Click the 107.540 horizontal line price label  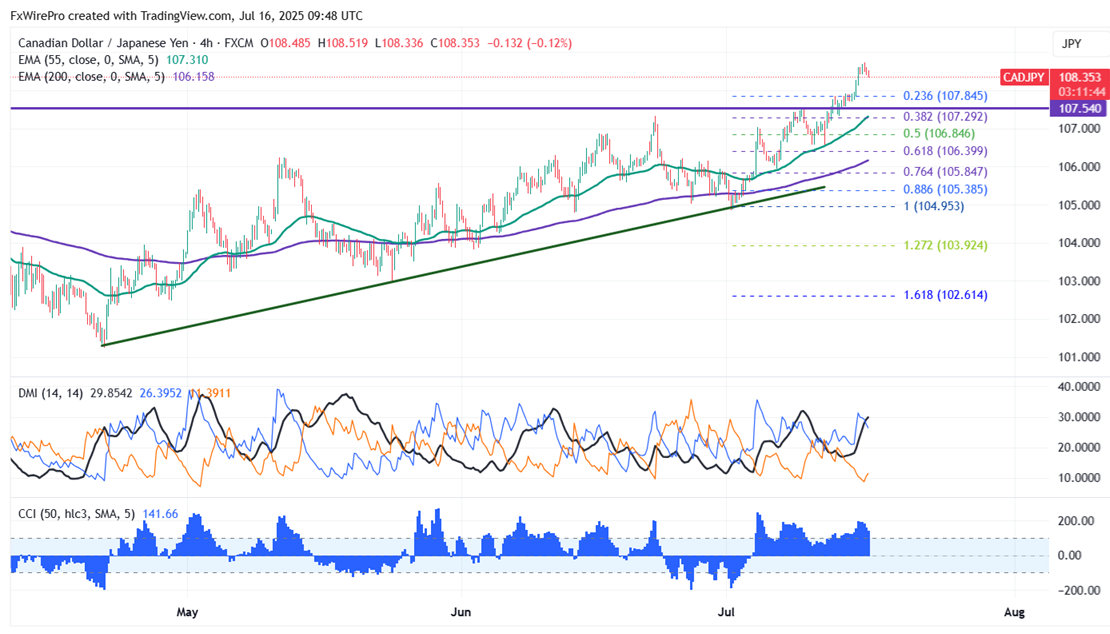(1079, 108)
